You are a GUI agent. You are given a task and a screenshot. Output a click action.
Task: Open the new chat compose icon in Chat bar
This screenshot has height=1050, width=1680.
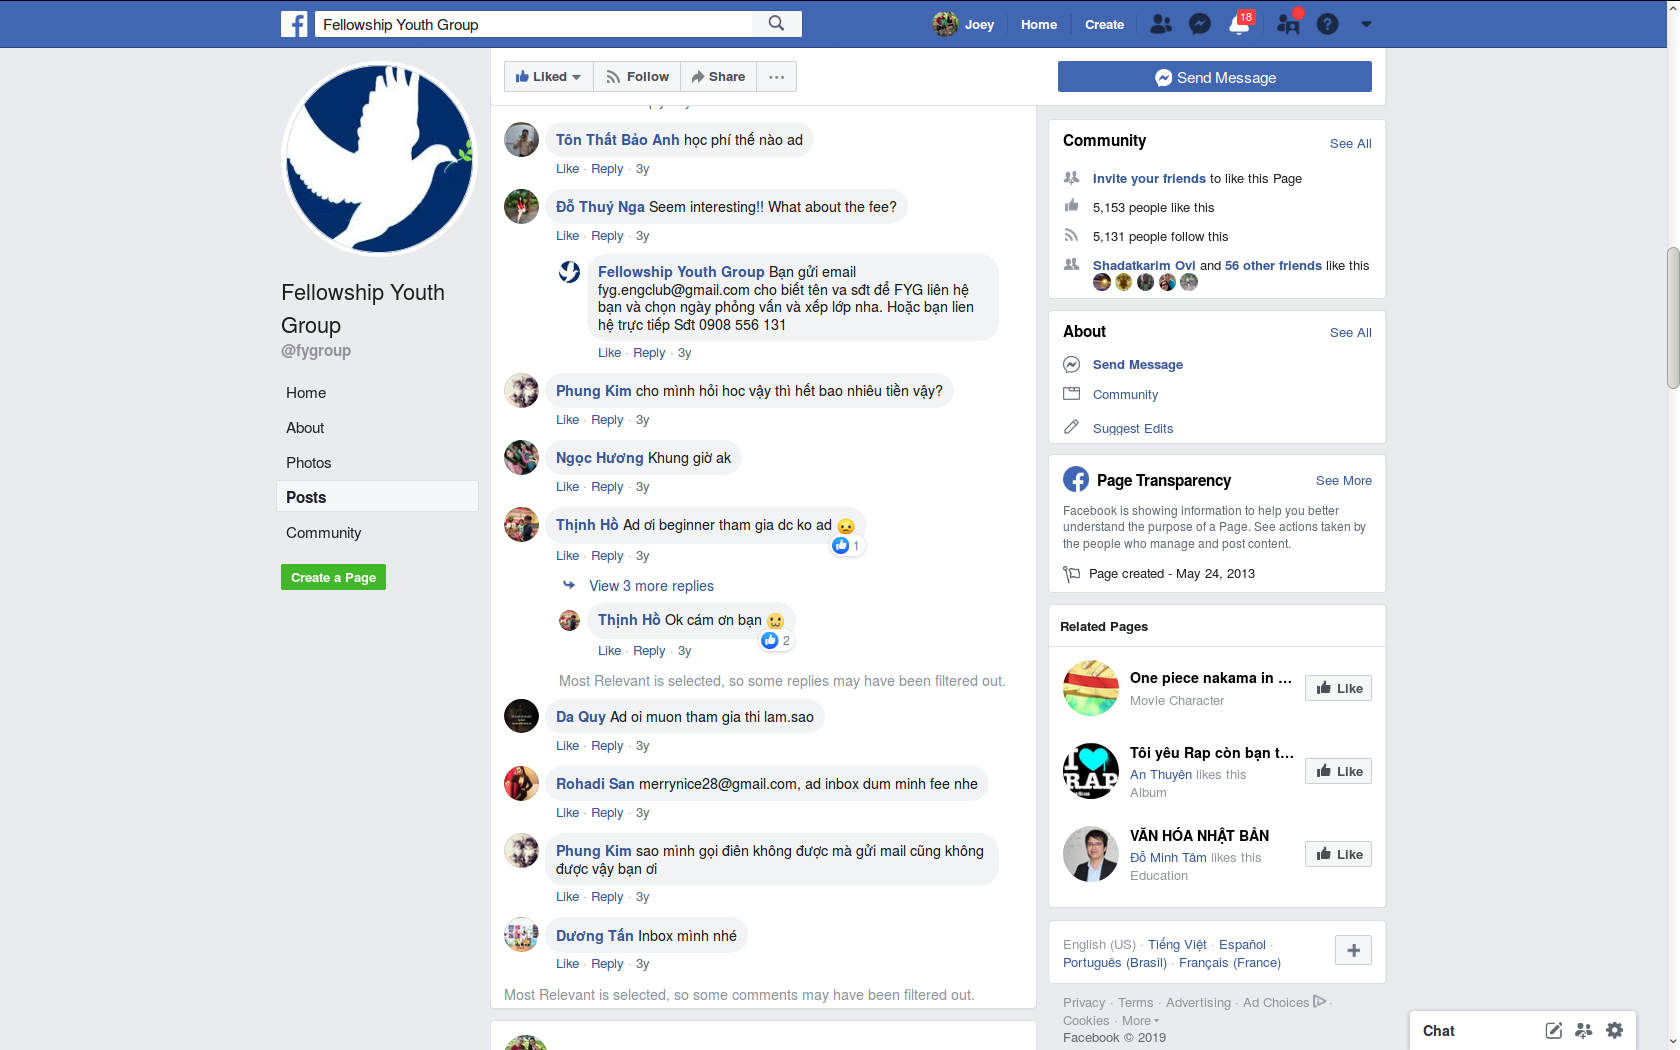tap(1553, 1030)
